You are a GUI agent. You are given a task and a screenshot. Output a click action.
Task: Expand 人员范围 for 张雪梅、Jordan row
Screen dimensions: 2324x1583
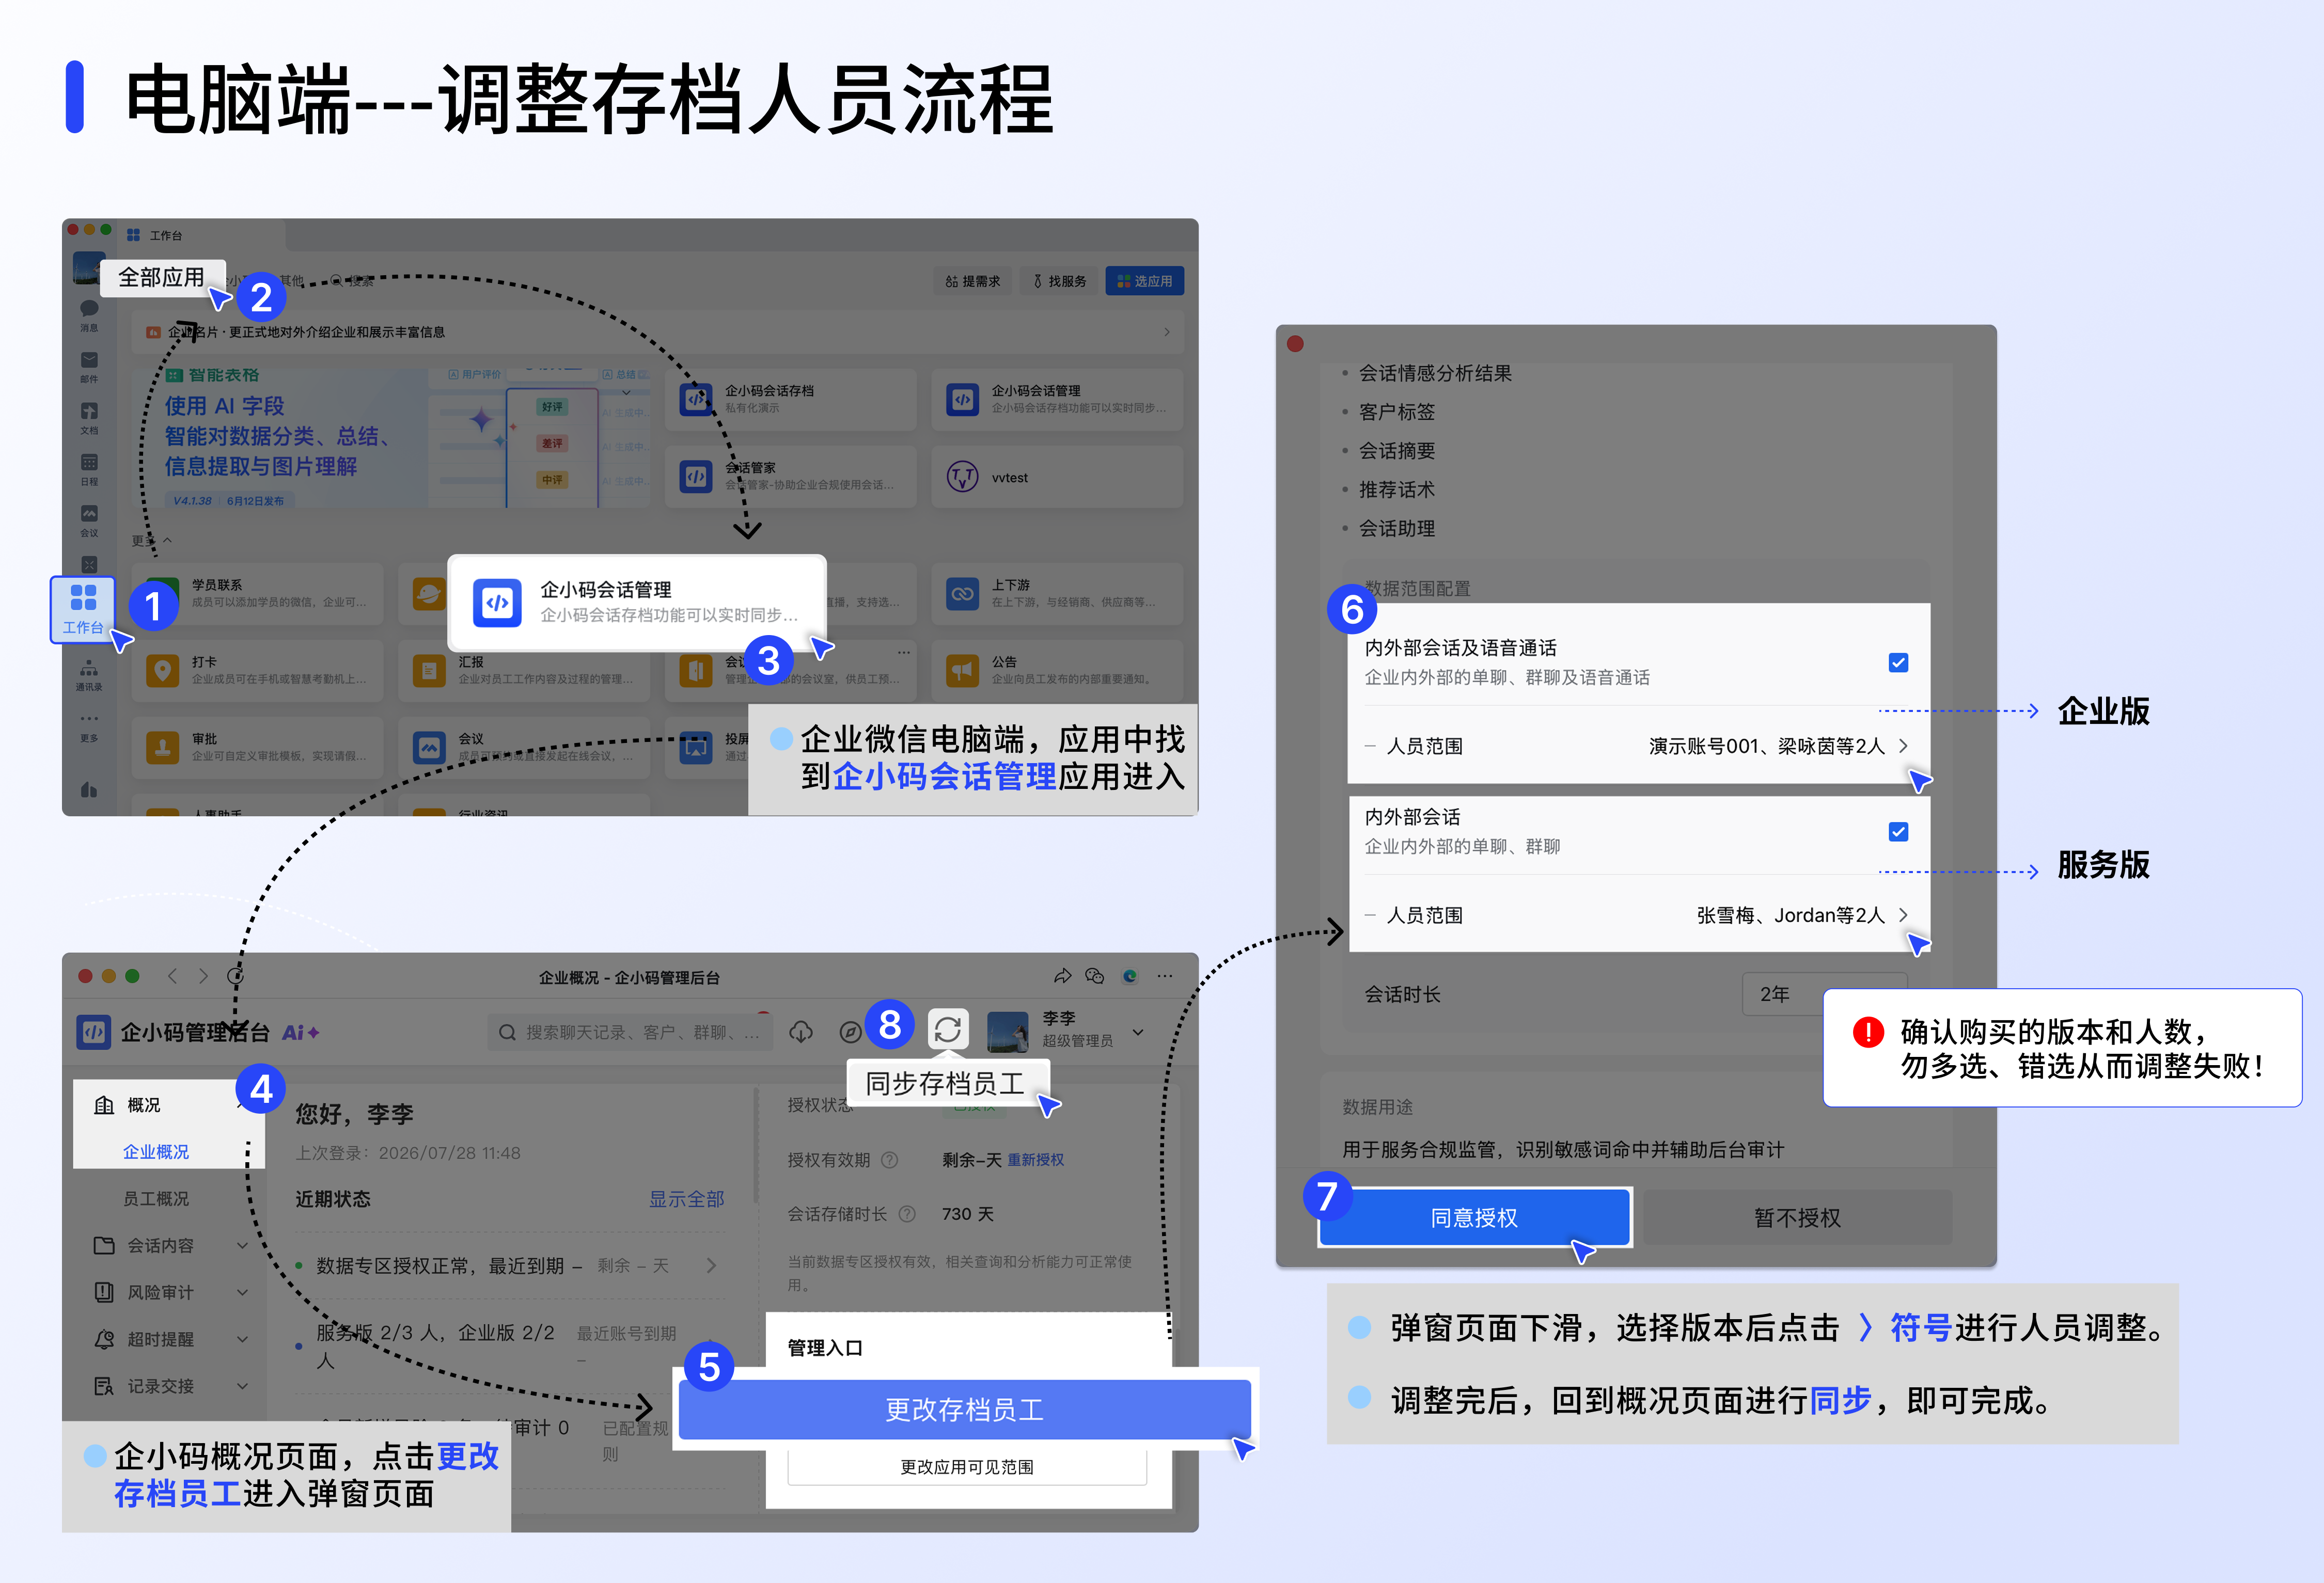coord(1903,915)
